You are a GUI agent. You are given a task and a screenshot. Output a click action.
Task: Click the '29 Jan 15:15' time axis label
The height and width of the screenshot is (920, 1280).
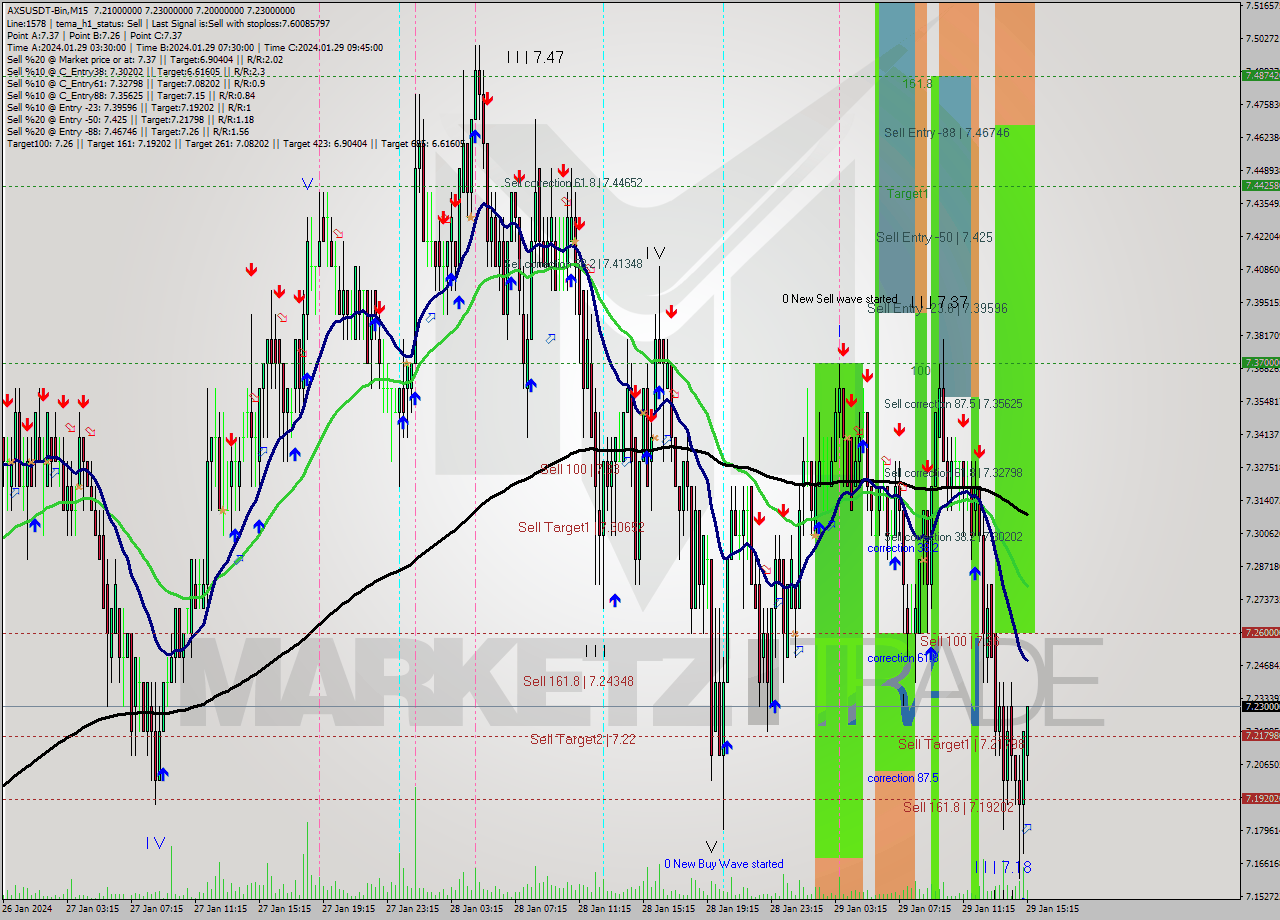click(1052, 909)
